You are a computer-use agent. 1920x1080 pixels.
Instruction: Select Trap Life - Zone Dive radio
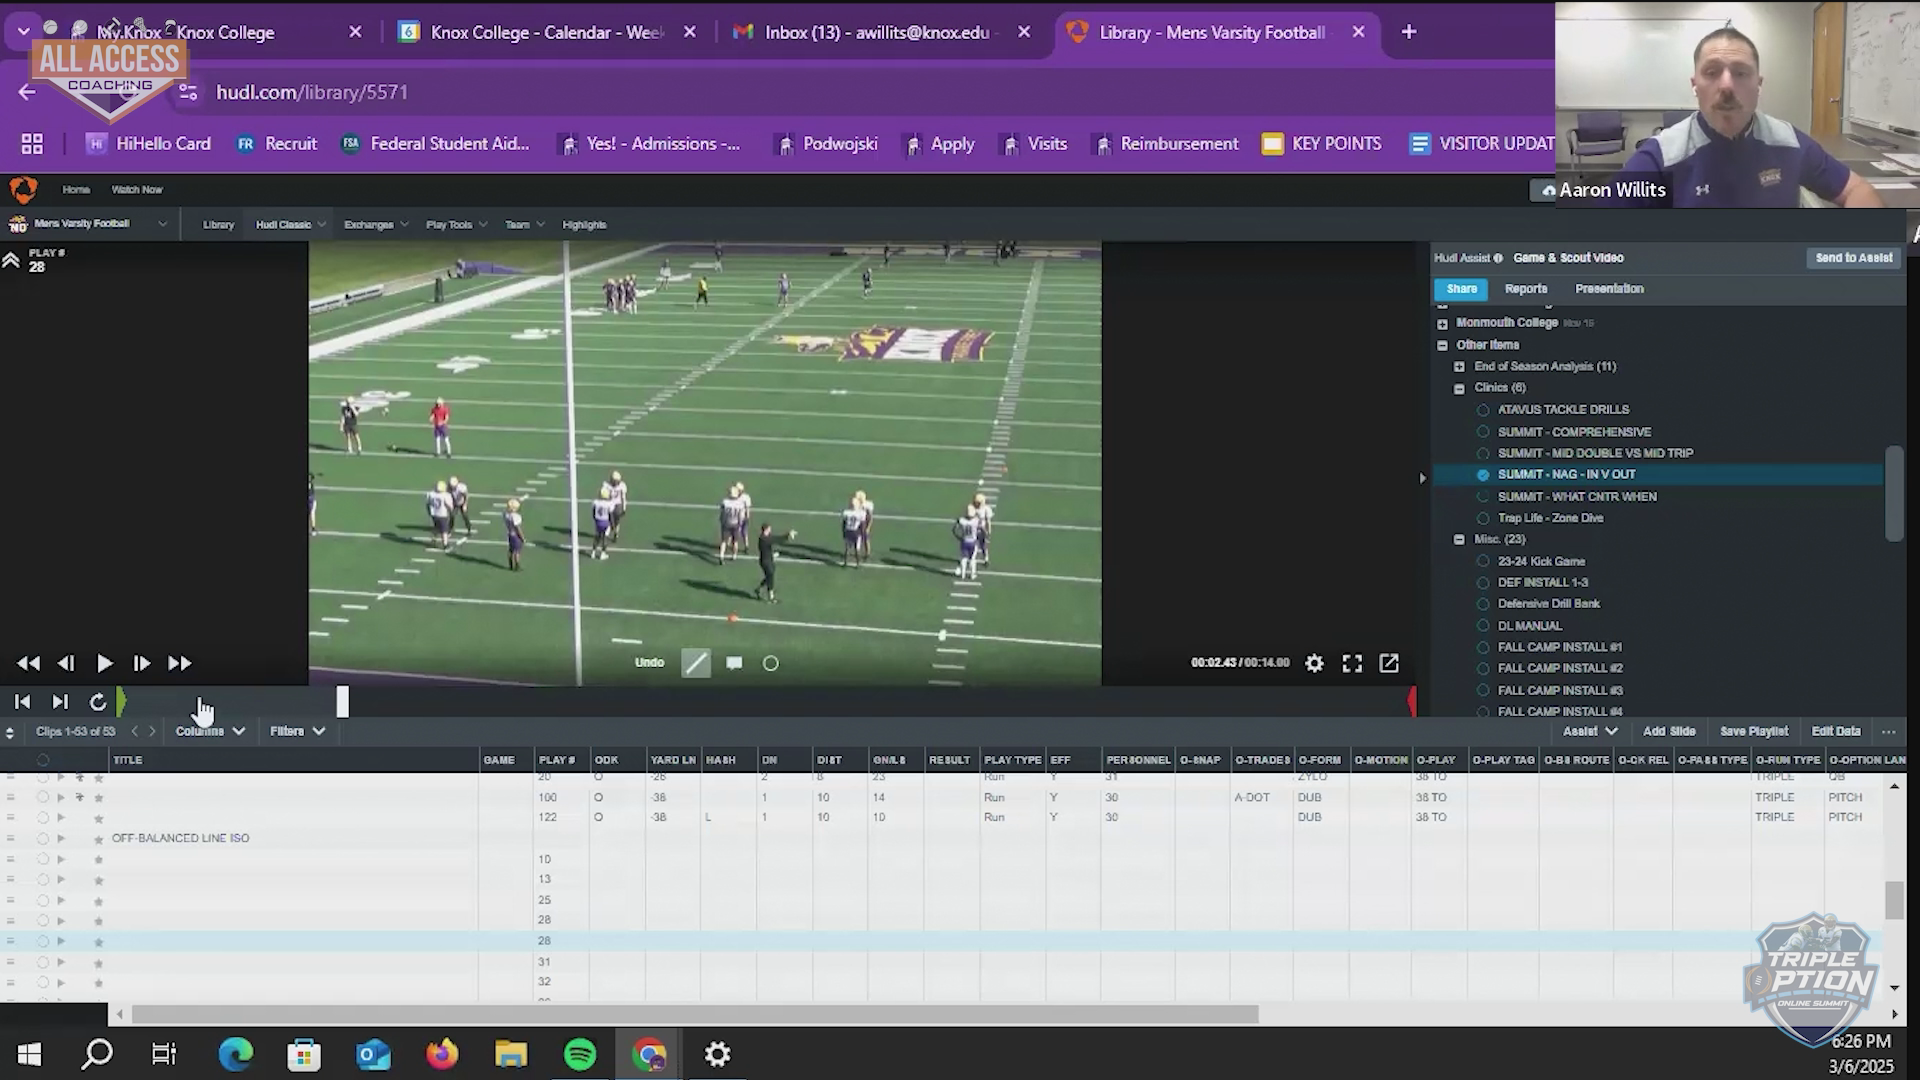point(1483,518)
